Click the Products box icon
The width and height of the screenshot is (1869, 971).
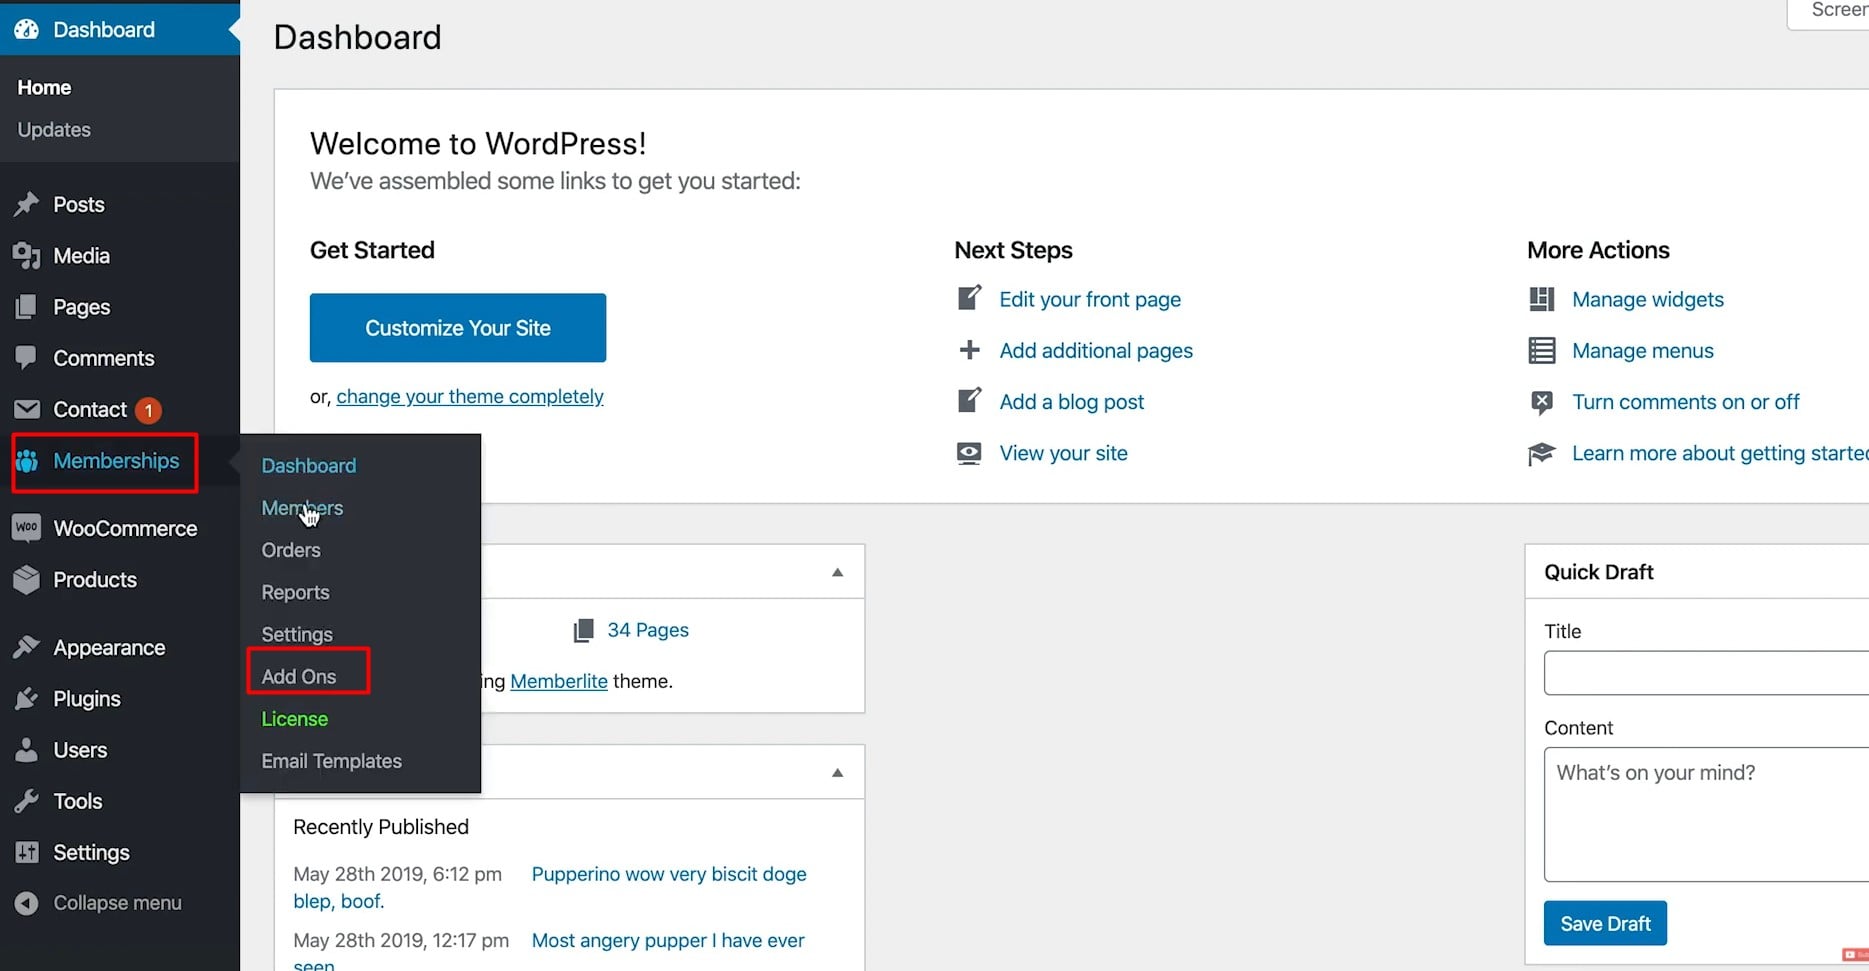[x=27, y=579]
